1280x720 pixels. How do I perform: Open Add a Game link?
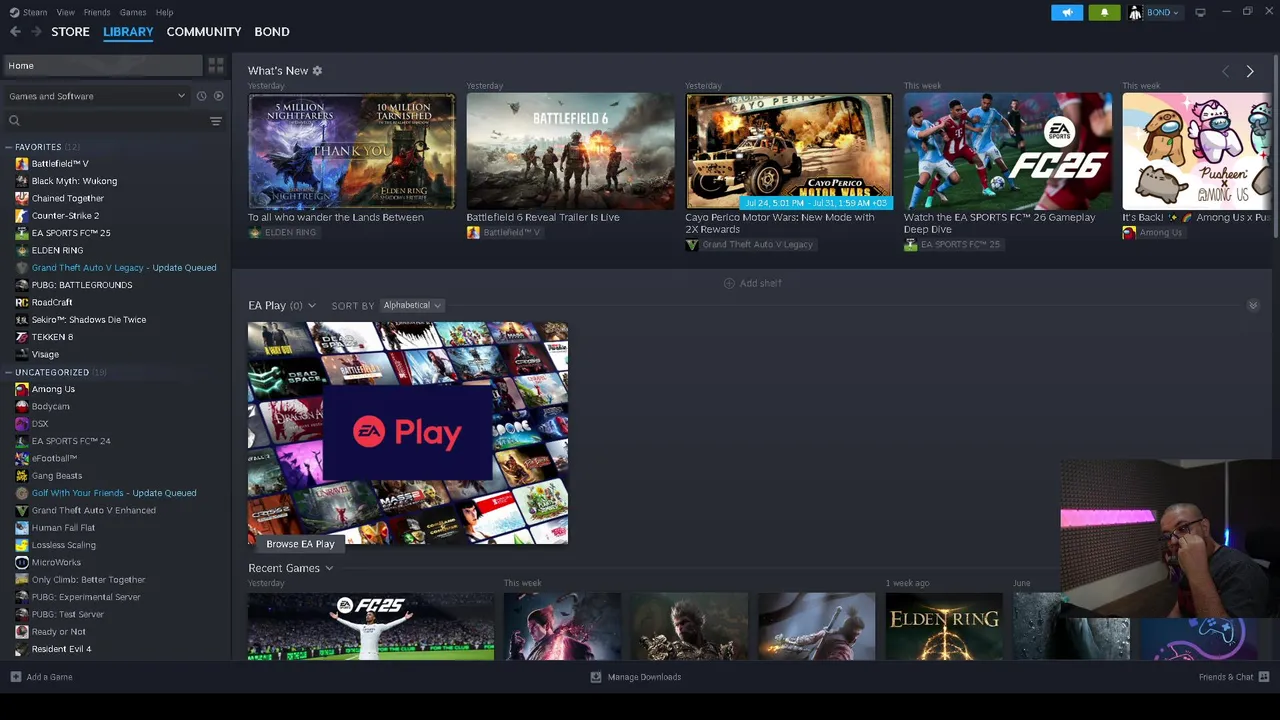pyautogui.click(x=50, y=677)
